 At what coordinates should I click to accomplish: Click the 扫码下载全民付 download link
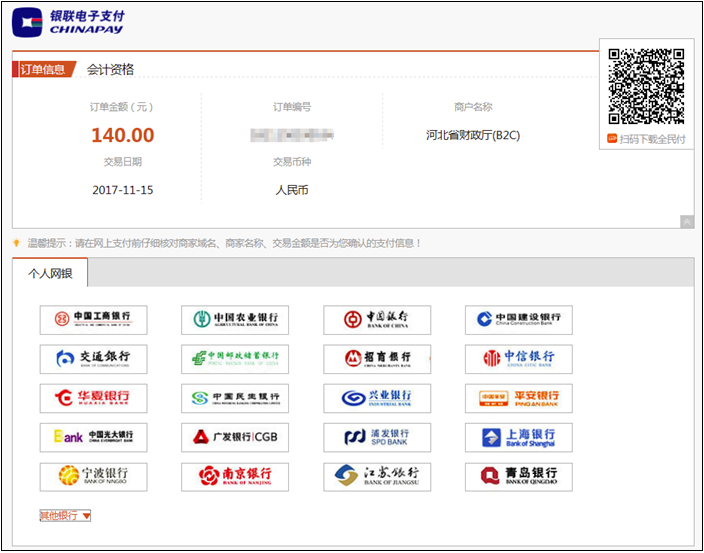[x=647, y=139]
